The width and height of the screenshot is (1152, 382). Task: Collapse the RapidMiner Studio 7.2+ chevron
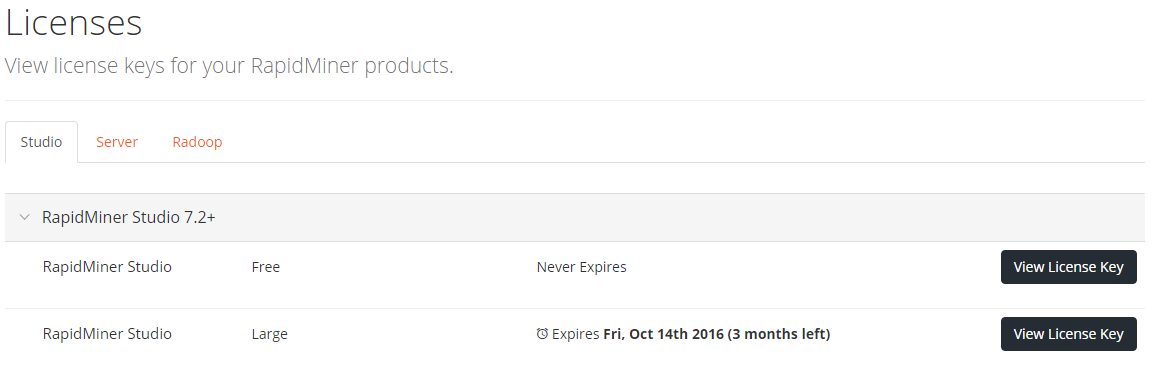[24, 217]
